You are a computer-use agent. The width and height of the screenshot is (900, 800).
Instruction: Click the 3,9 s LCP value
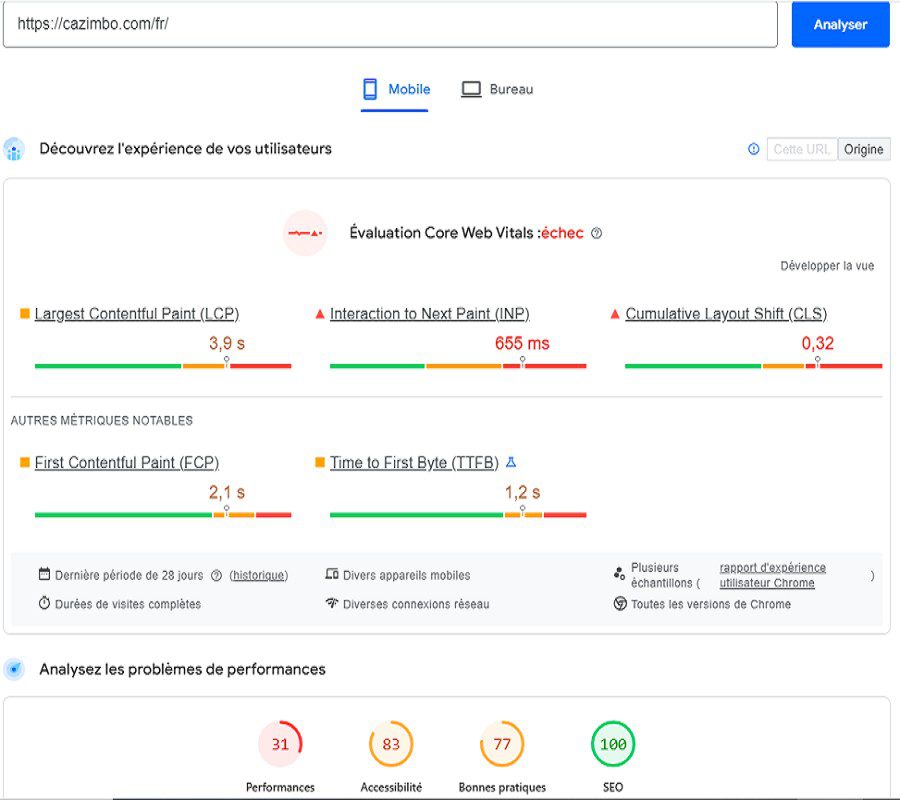pos(227,343)
